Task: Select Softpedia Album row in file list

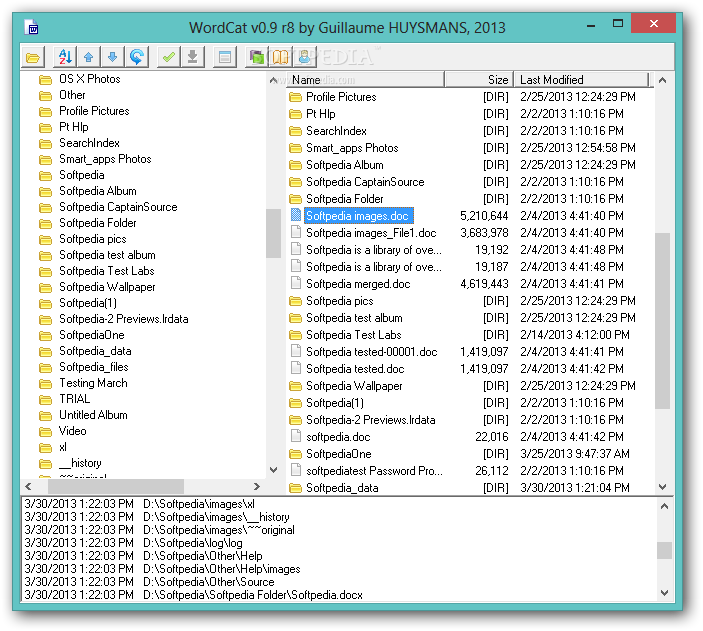Action: pos(470,165)
